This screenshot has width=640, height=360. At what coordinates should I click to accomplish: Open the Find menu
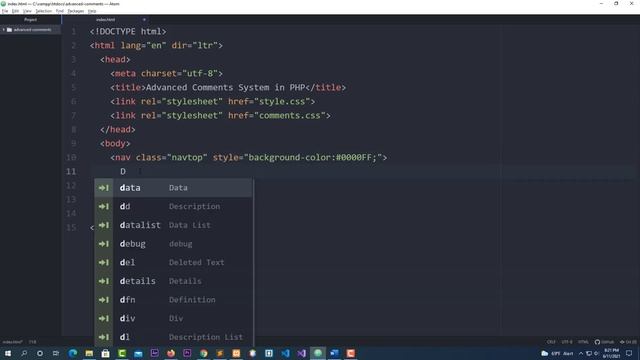[60, 11]
